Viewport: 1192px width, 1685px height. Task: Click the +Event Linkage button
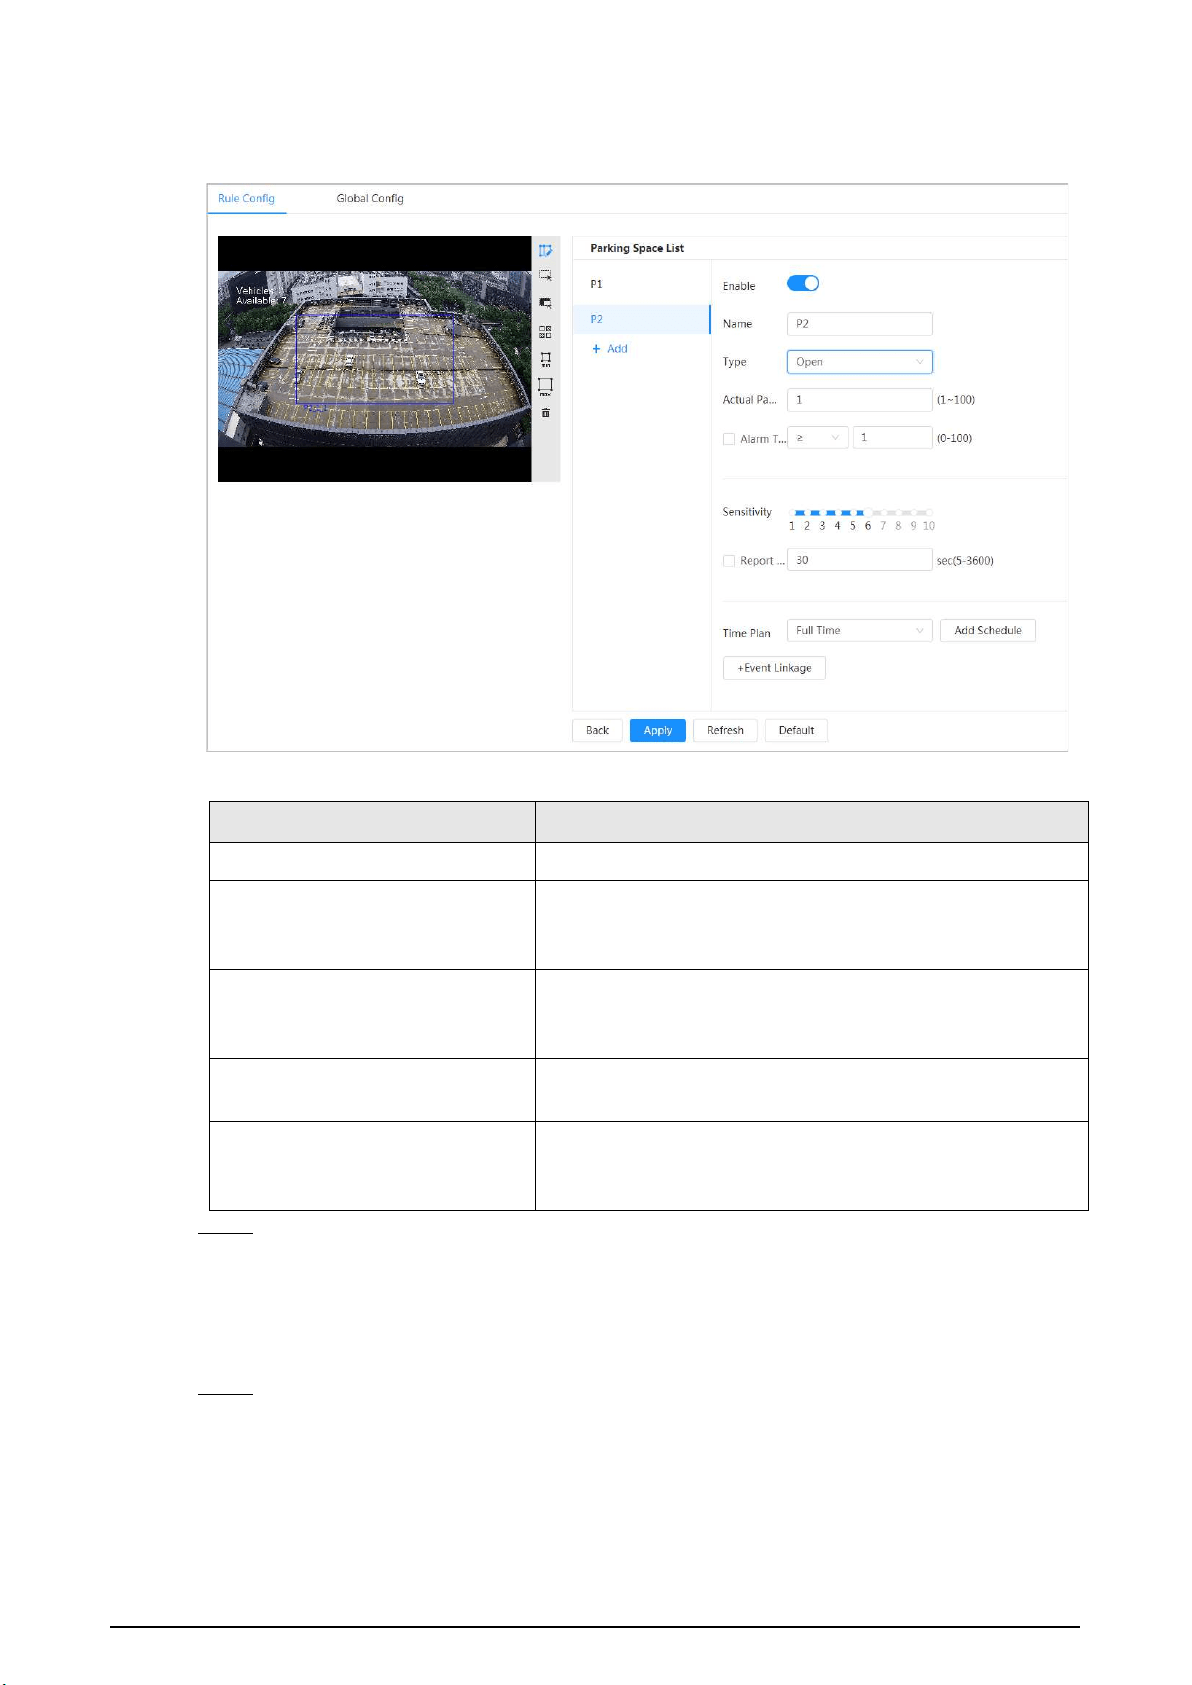point(774,668)
